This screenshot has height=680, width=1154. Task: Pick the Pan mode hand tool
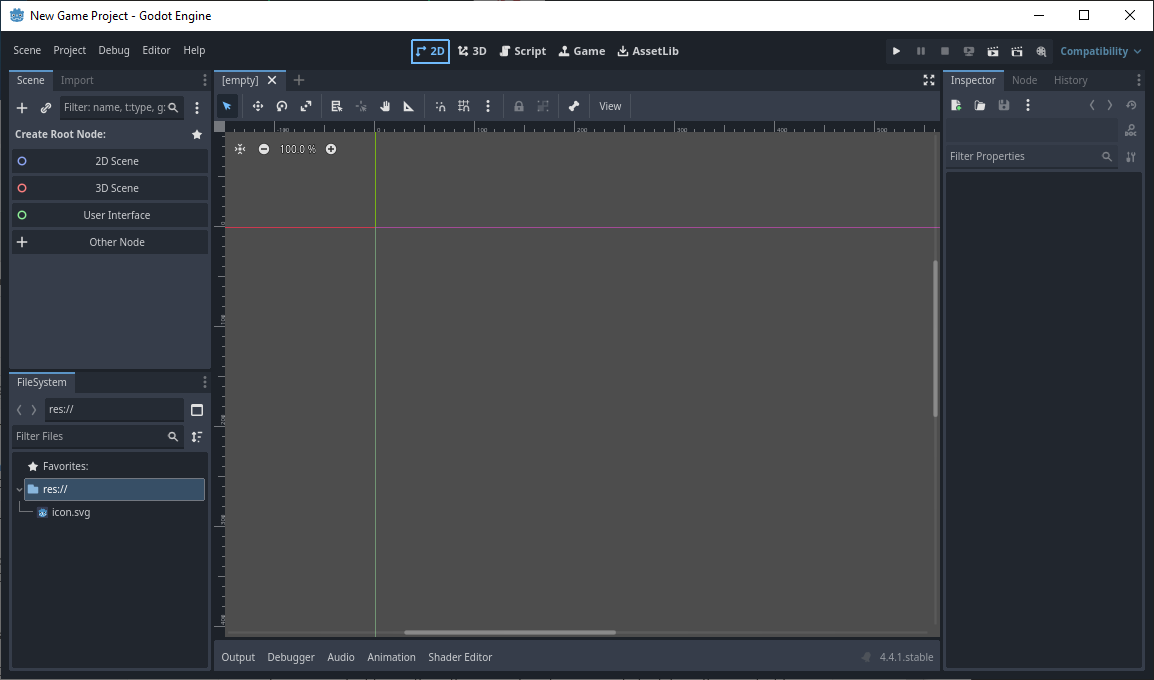coord(385,106)
